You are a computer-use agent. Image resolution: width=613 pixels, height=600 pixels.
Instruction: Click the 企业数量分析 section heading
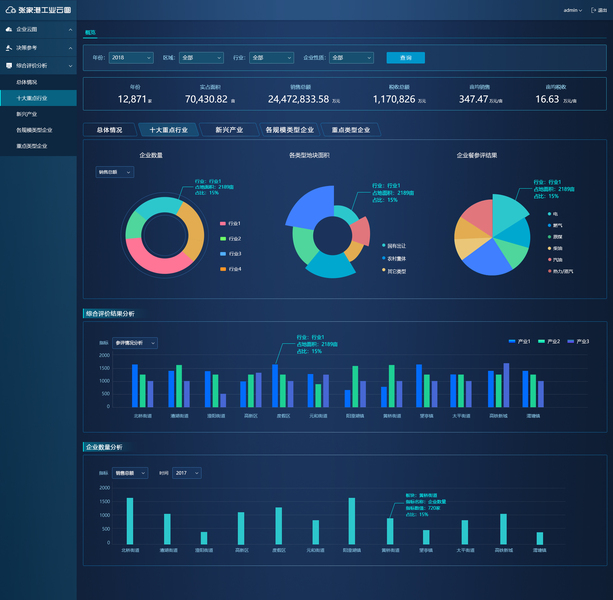click(104, 447)
